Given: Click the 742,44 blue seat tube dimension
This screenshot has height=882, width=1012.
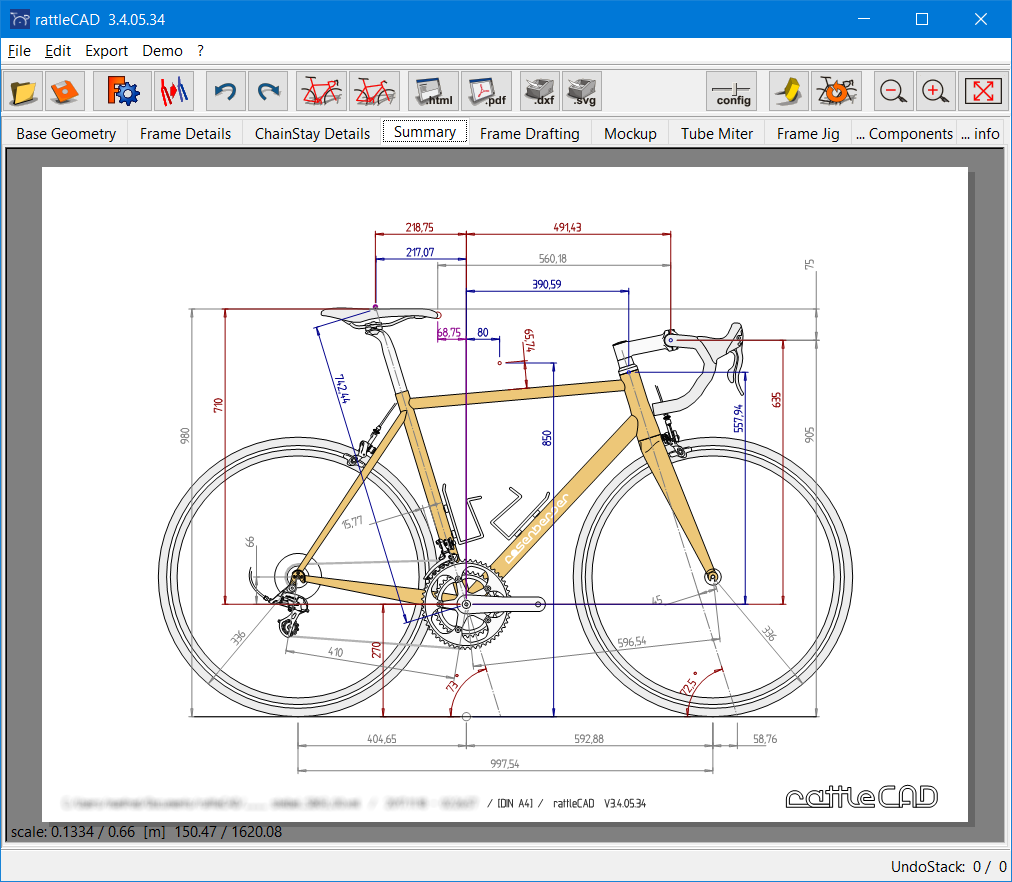Looking at the screenshot, I should (x=343, y=388).
